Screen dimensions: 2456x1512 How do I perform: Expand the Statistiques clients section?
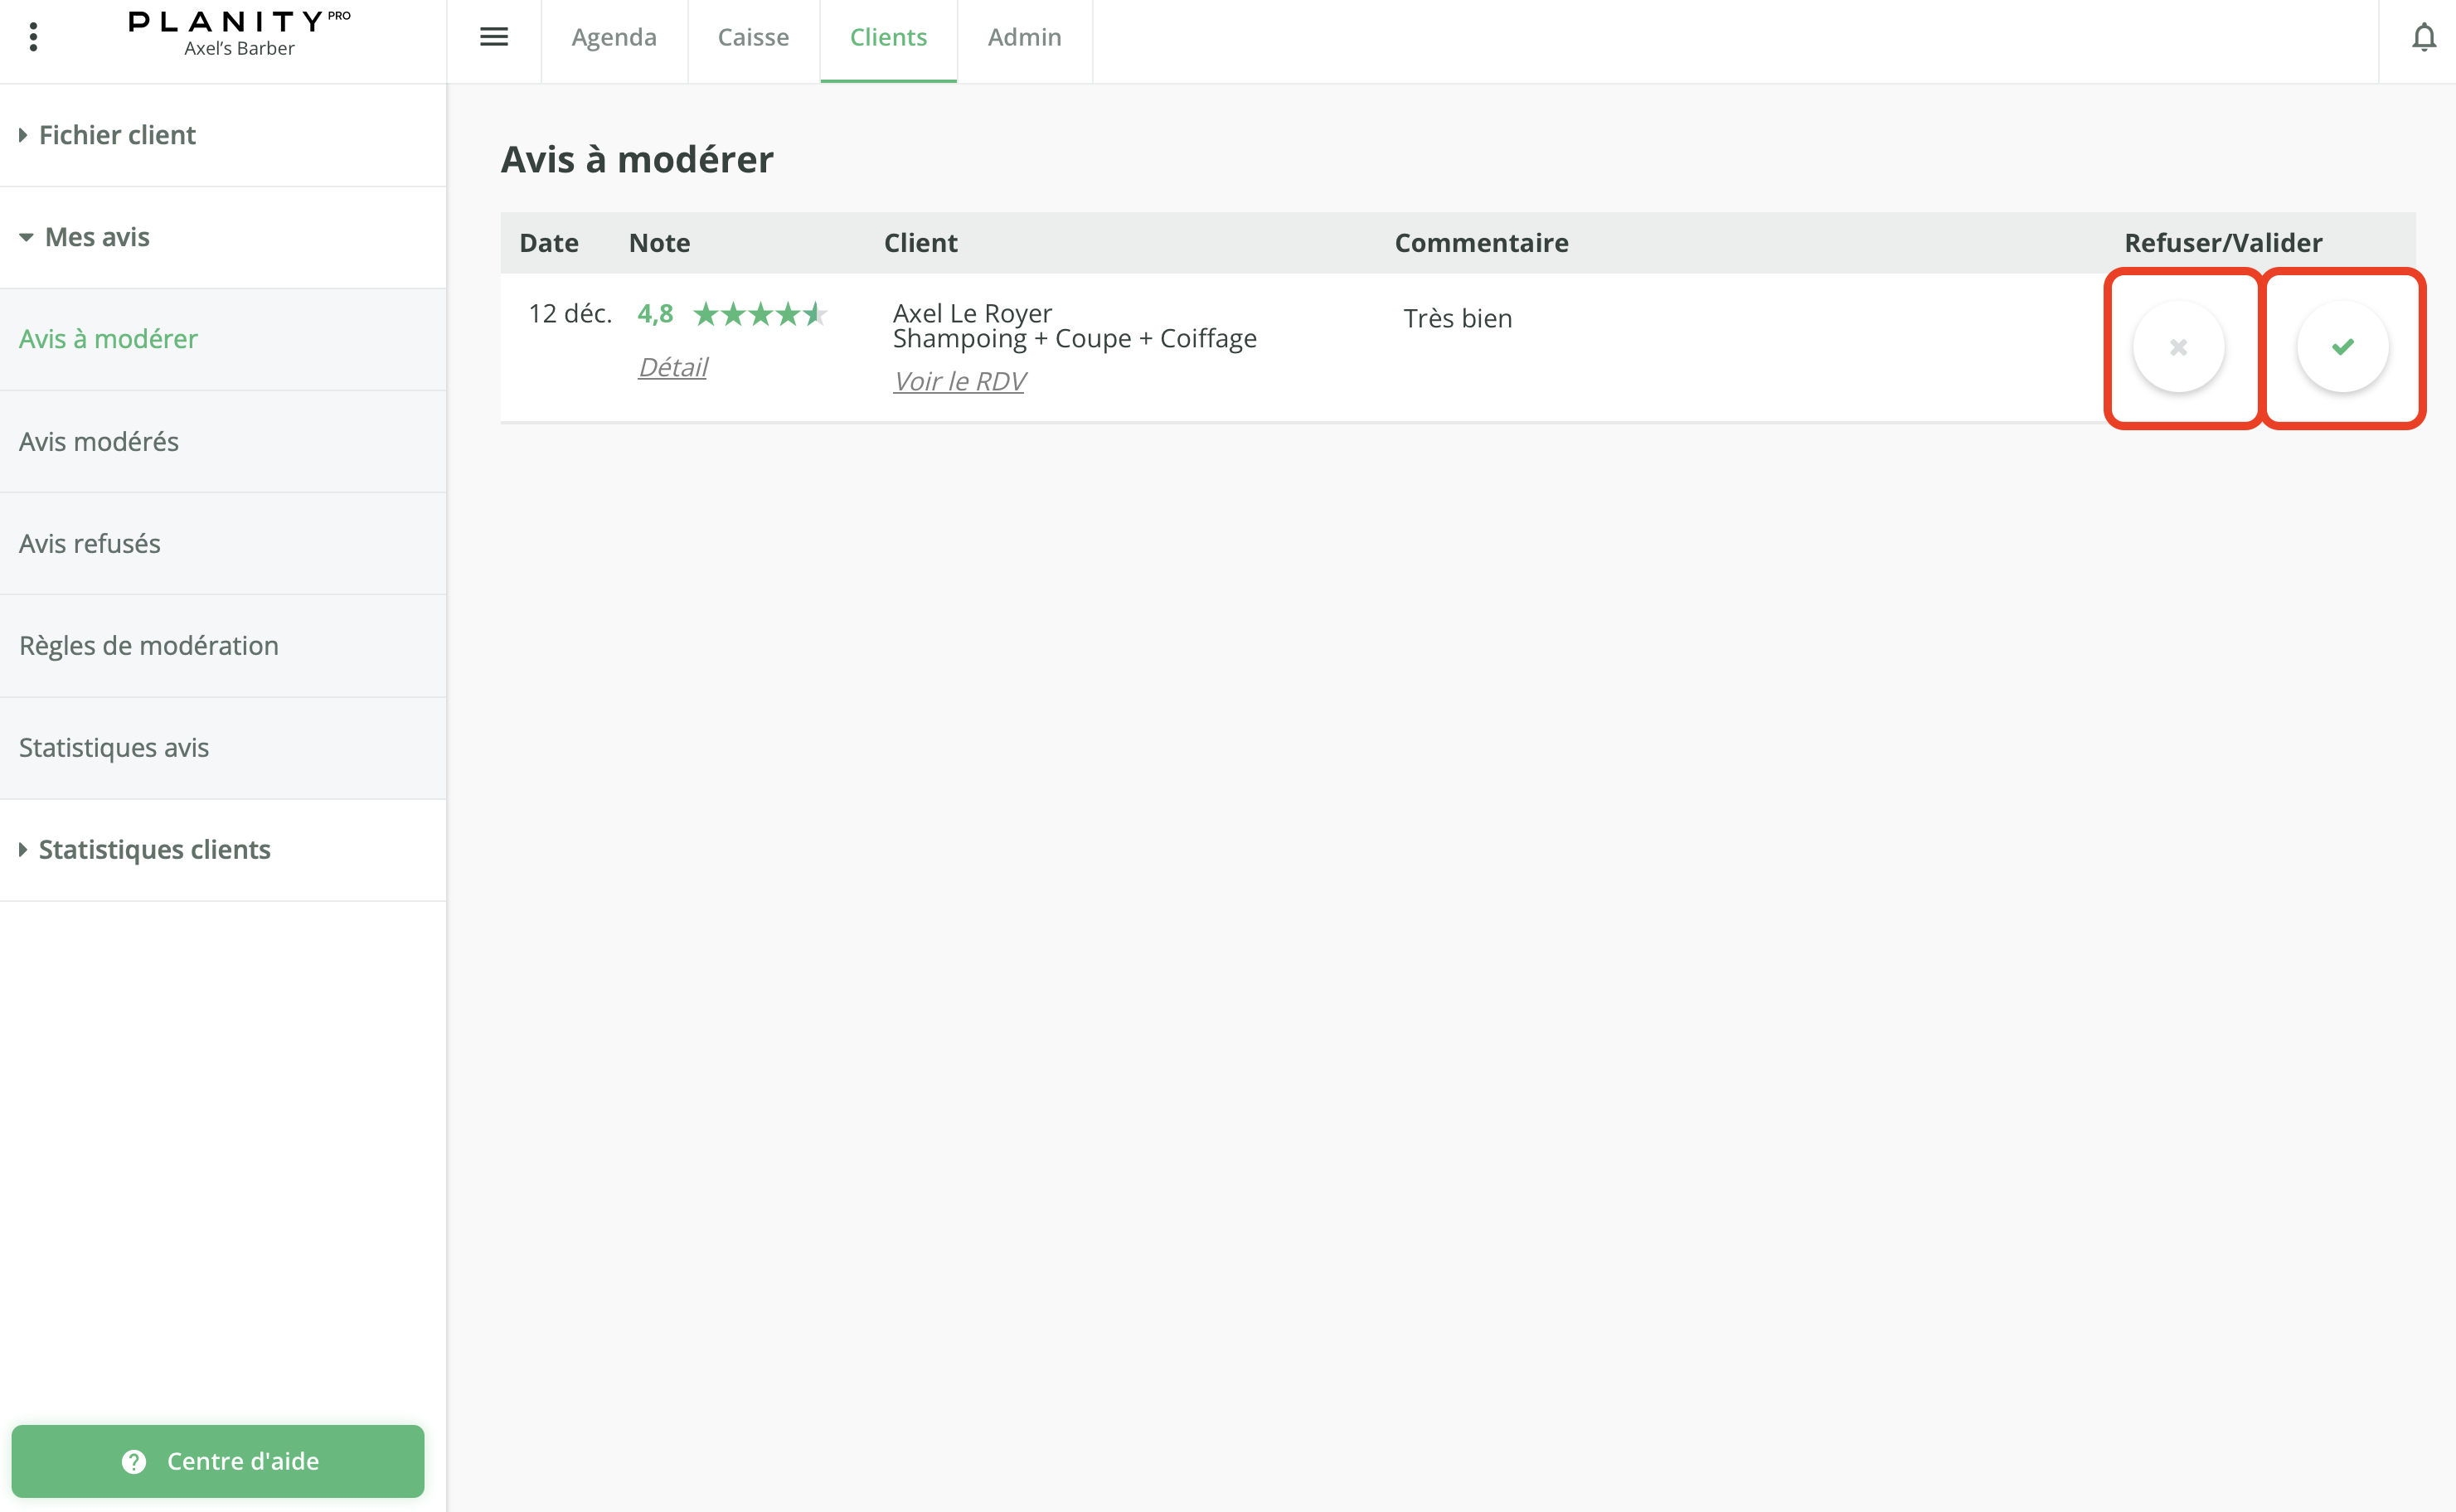click(x=153, y=849)
